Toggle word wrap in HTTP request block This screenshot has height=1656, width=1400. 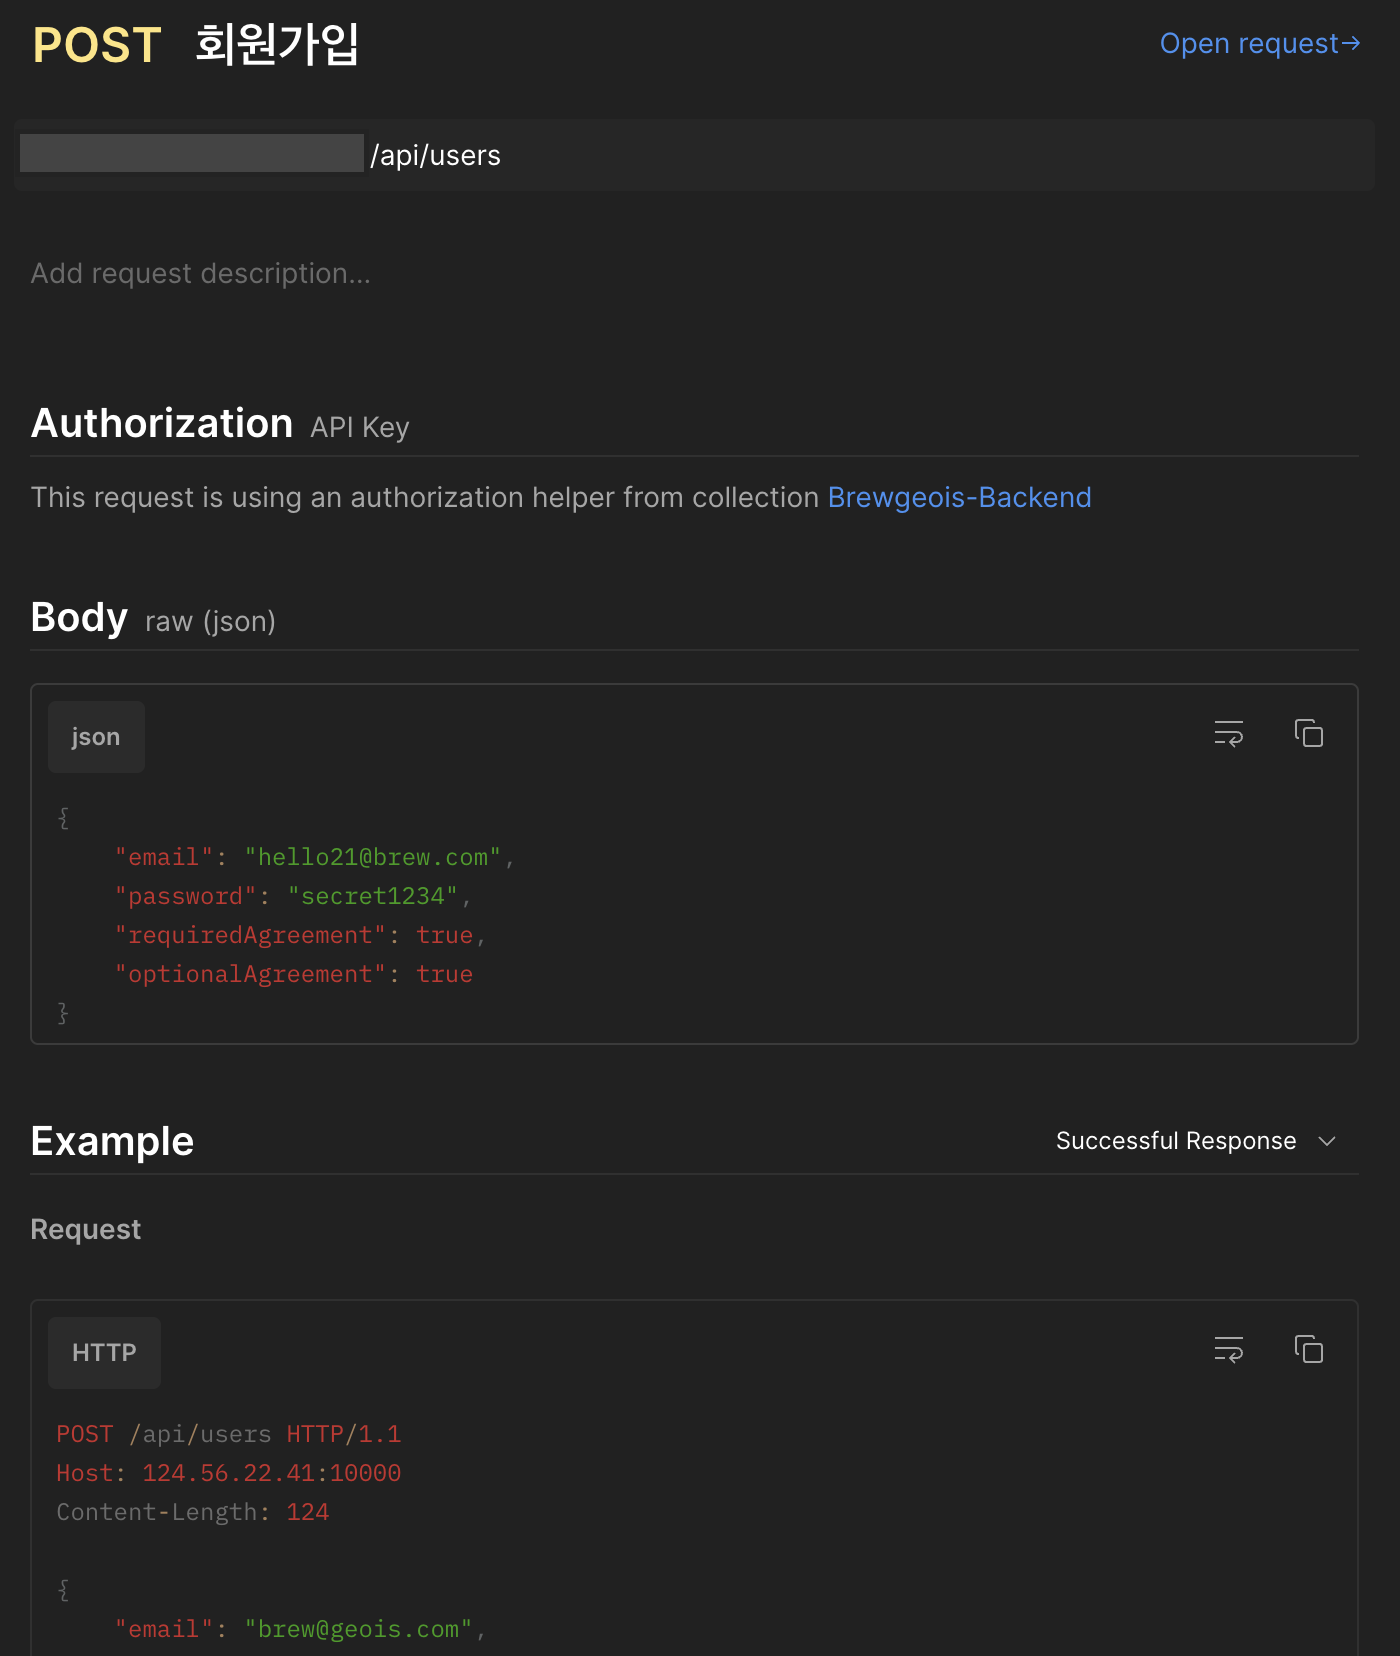(1228, 1350)
